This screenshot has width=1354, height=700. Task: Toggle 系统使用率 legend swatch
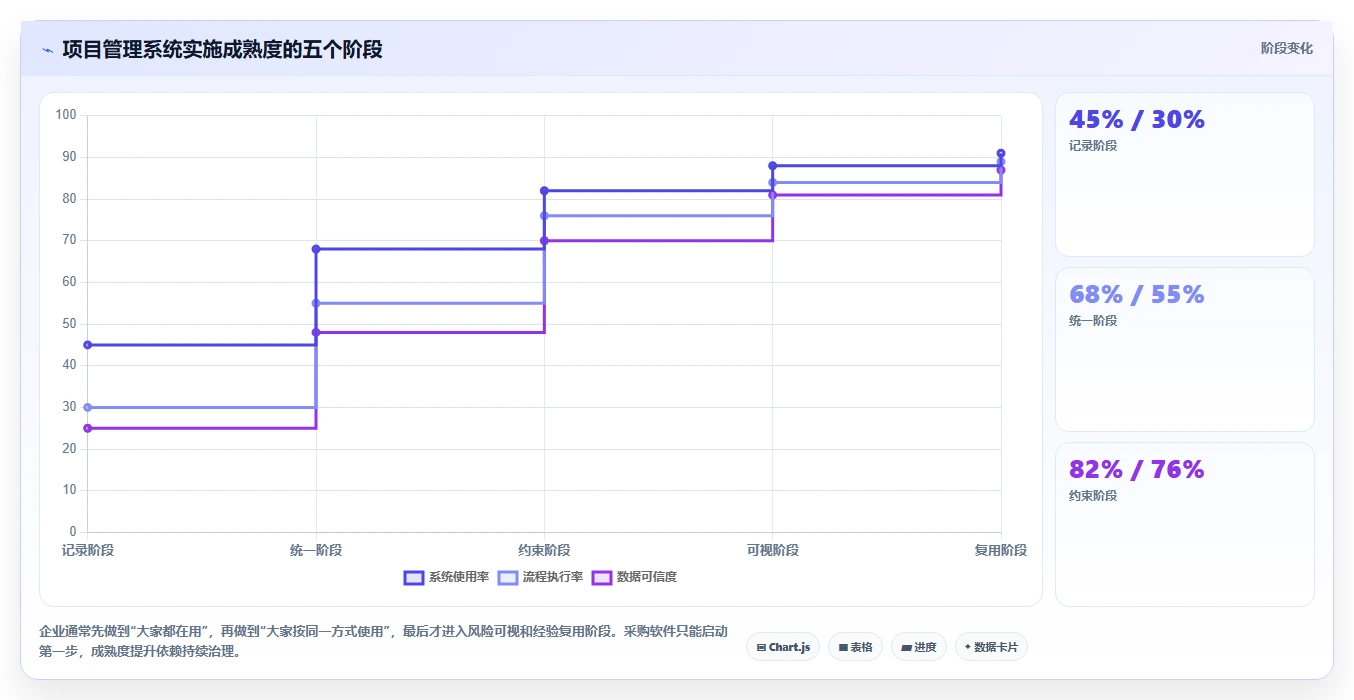[414, 577]
